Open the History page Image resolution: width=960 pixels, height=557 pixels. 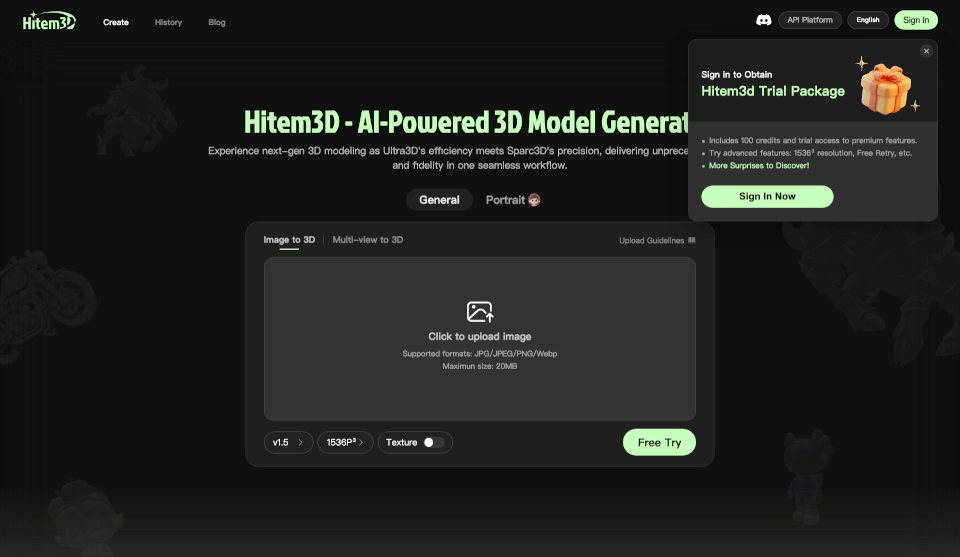click(168, 22)
